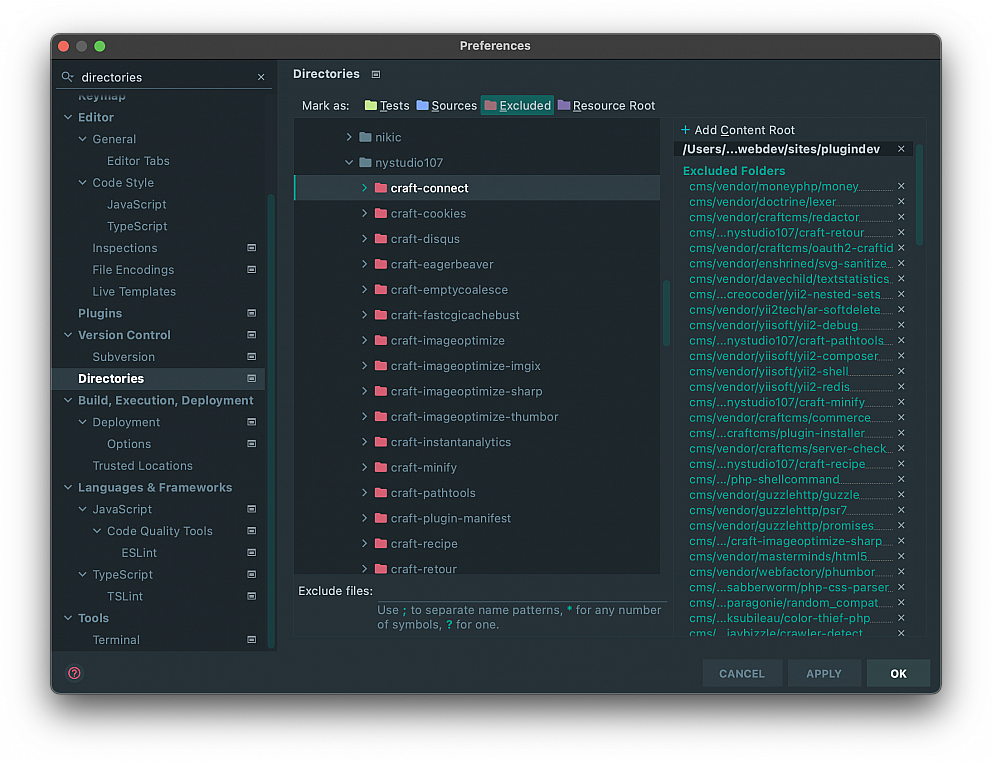The height and width of the screenshot is (761, 992).
Task: Clear the directories search field
Action: (261, 77)
